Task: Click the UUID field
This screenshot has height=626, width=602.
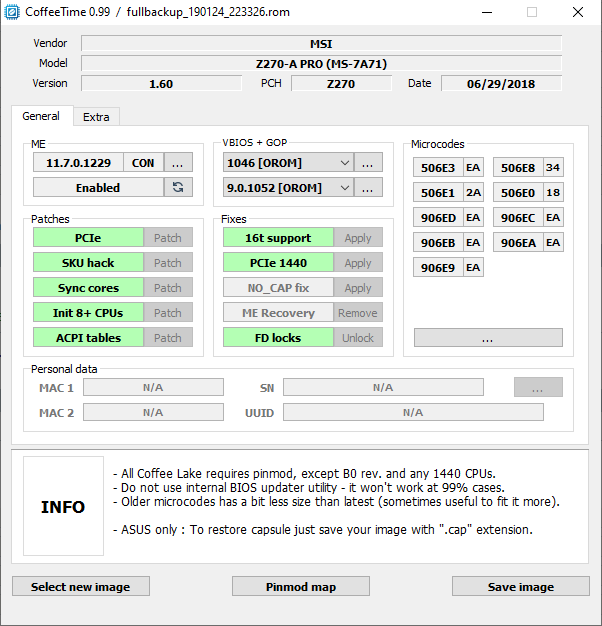Action: (413, 412)
